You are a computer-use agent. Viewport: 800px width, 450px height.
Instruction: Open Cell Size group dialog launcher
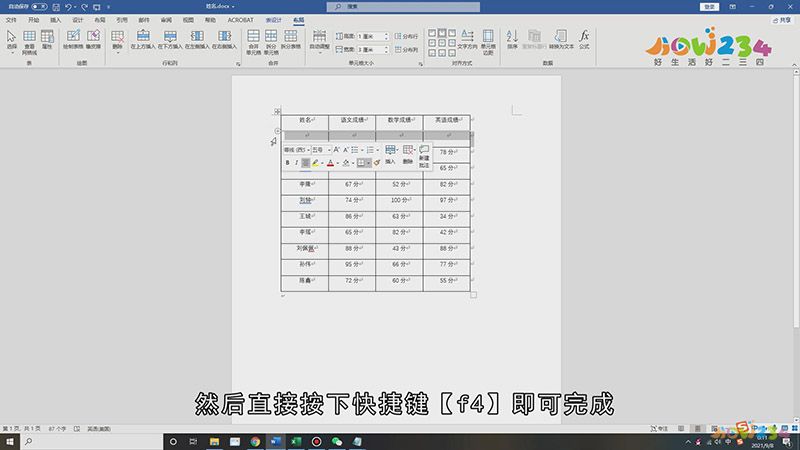click(420, 64)
